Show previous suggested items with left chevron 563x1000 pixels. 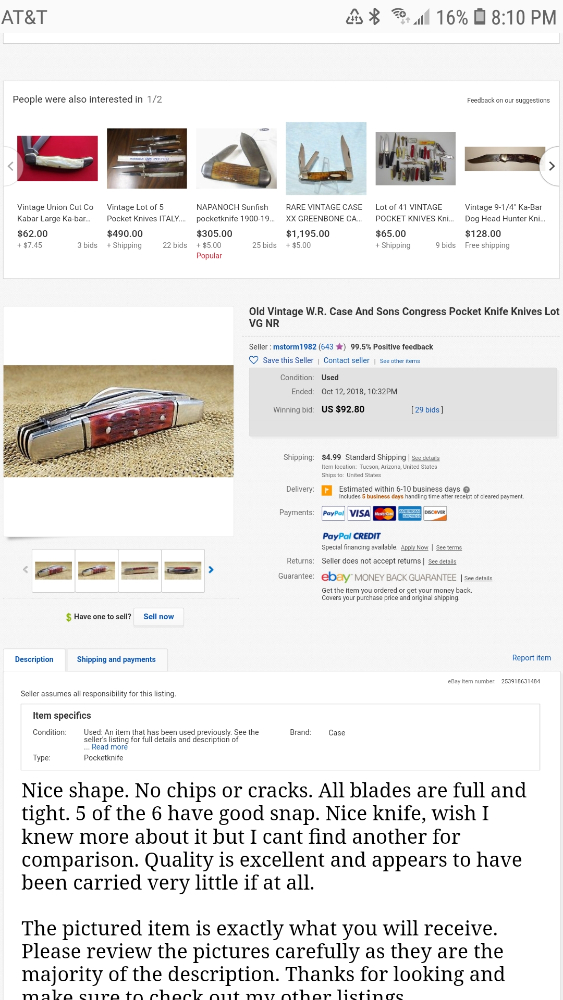11,166
